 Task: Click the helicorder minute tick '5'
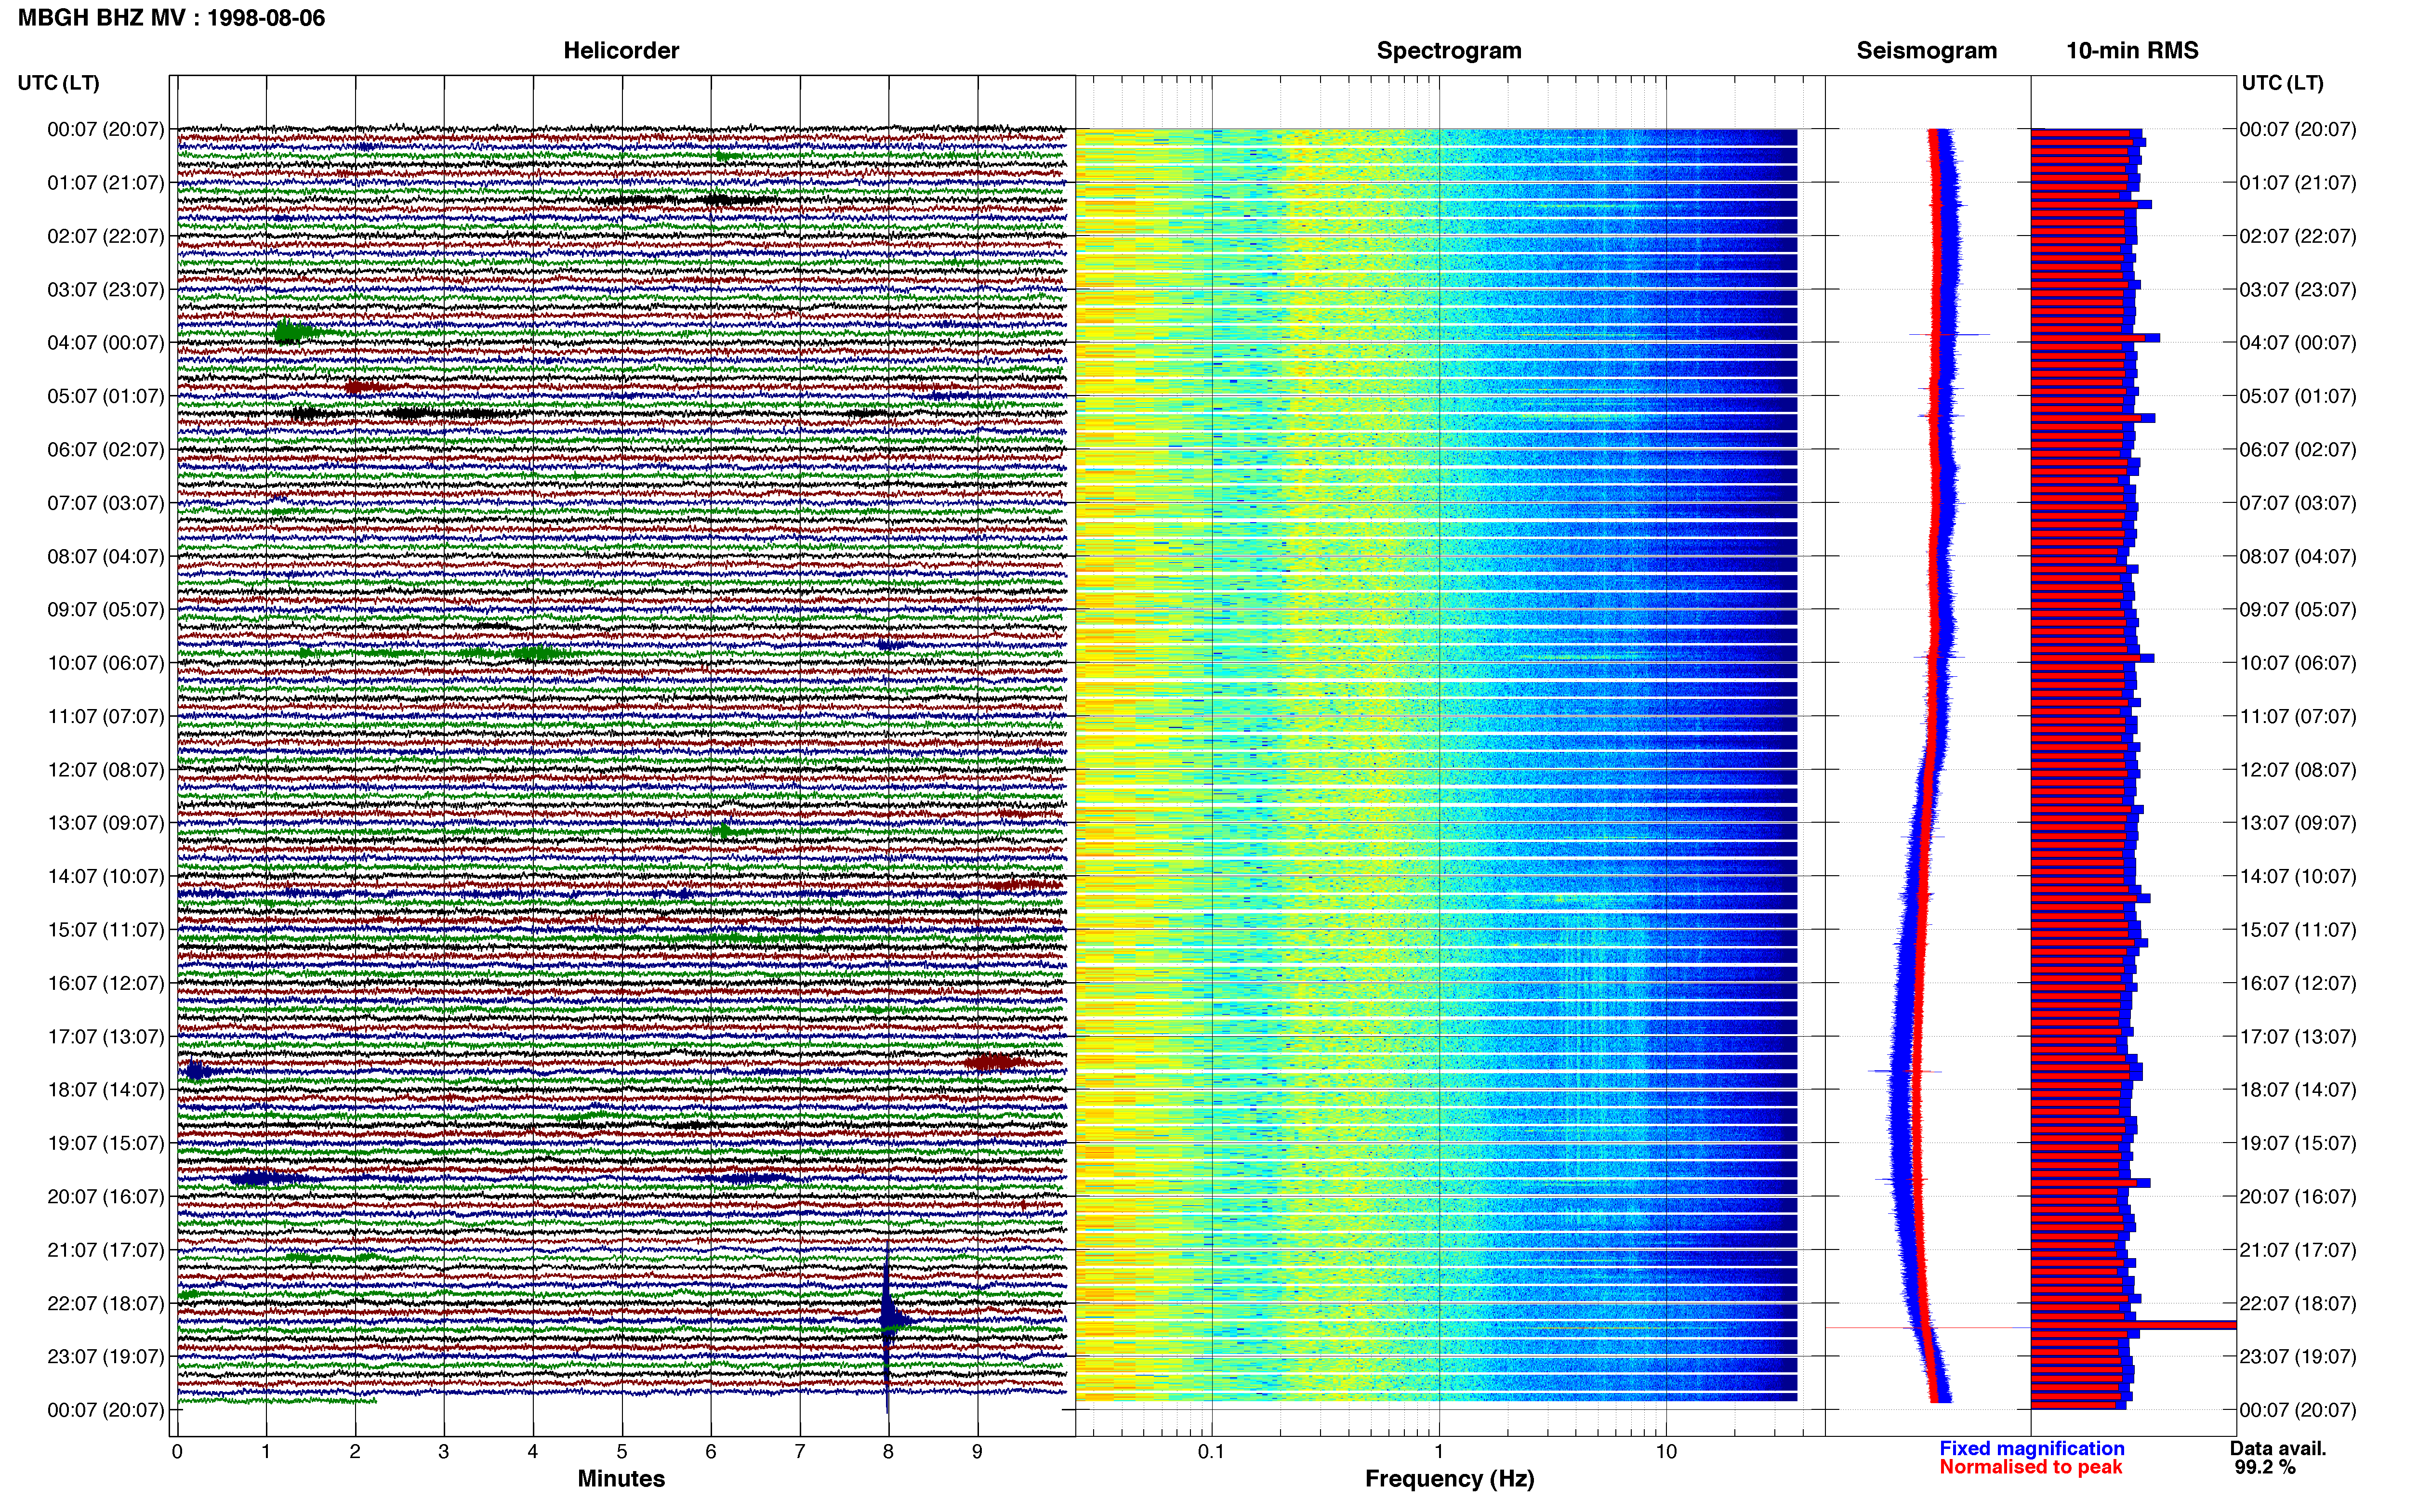622,1451
